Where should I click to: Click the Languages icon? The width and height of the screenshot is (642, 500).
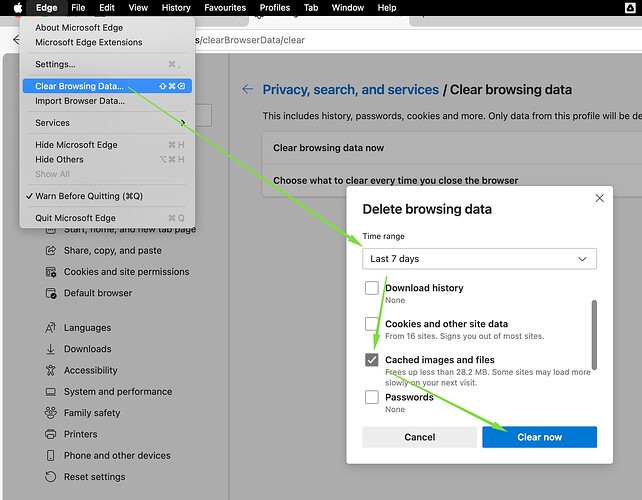(x=50, y=328)
